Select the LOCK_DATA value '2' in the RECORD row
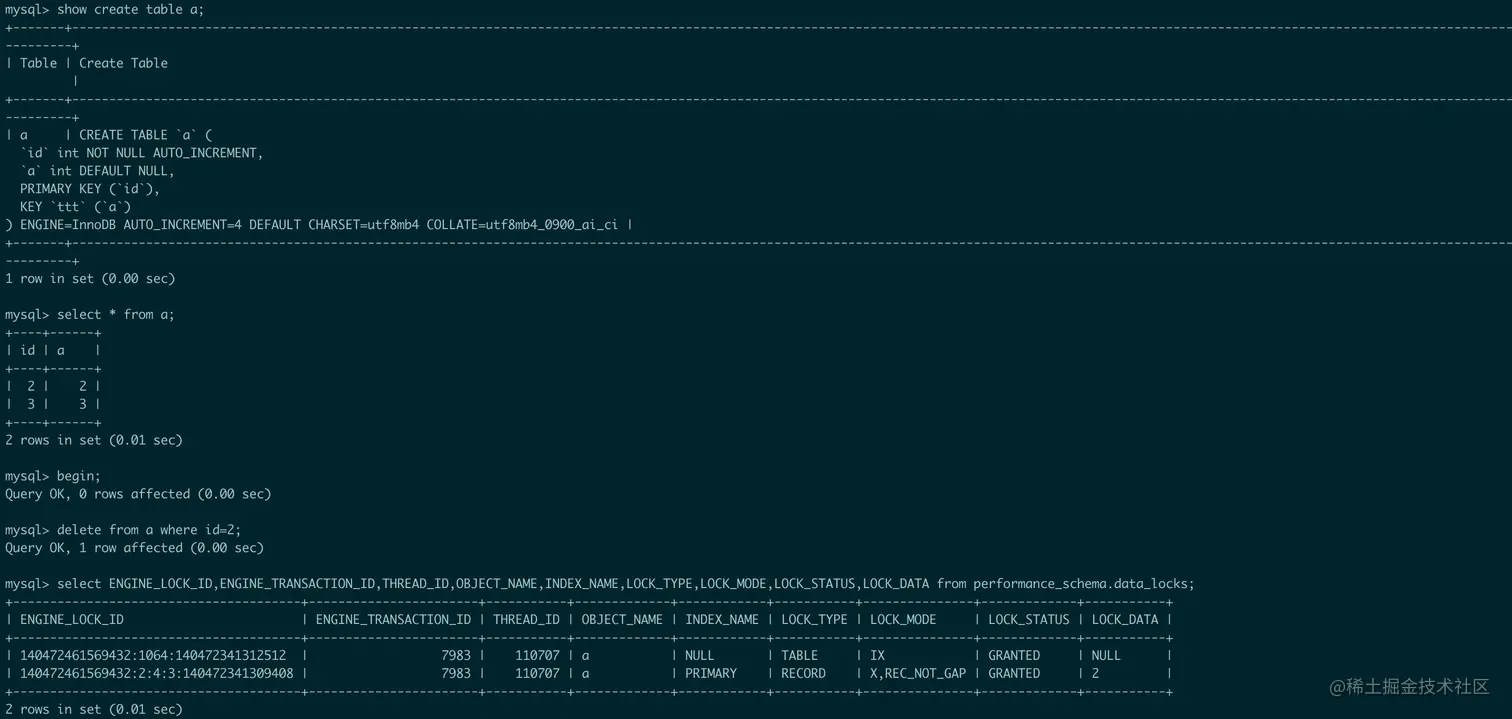Screen dimensions: 1512x719 point(1096,674)
